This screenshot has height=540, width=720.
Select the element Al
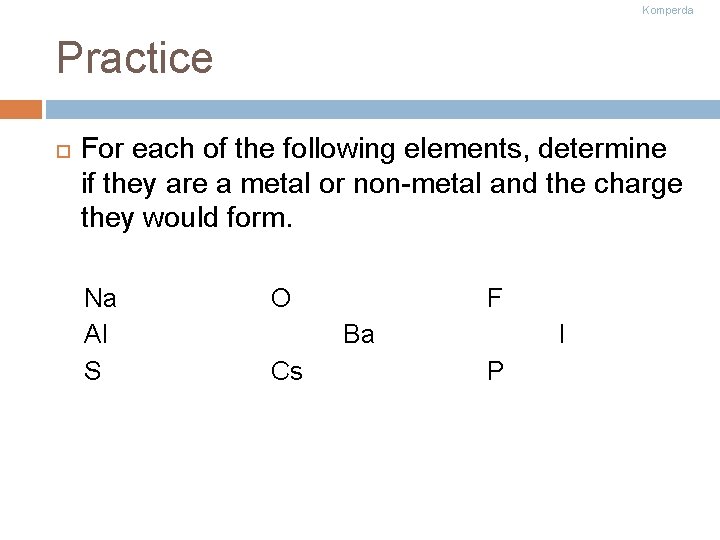pos(96,335)
